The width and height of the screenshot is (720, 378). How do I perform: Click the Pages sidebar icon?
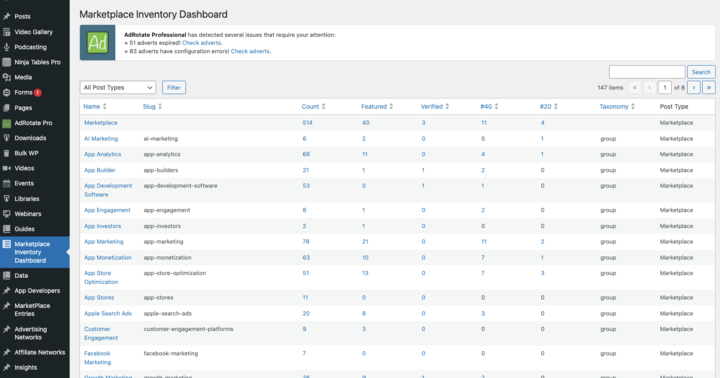pos(6,108)
